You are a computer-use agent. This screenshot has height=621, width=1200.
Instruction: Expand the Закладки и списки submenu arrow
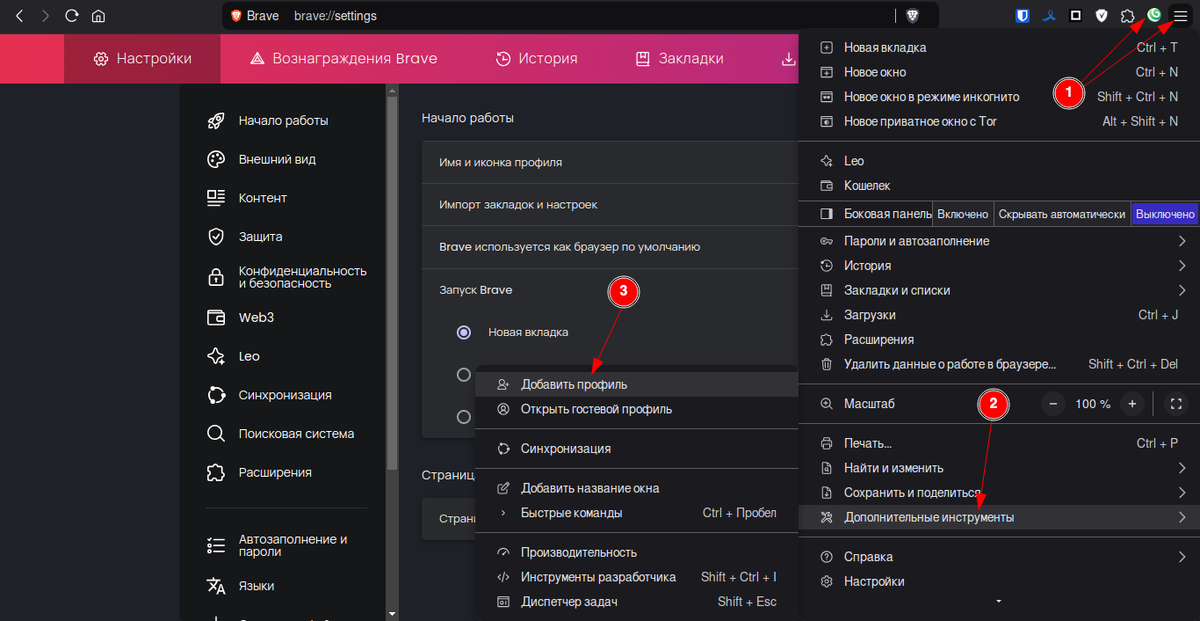tap(1182, 290)
